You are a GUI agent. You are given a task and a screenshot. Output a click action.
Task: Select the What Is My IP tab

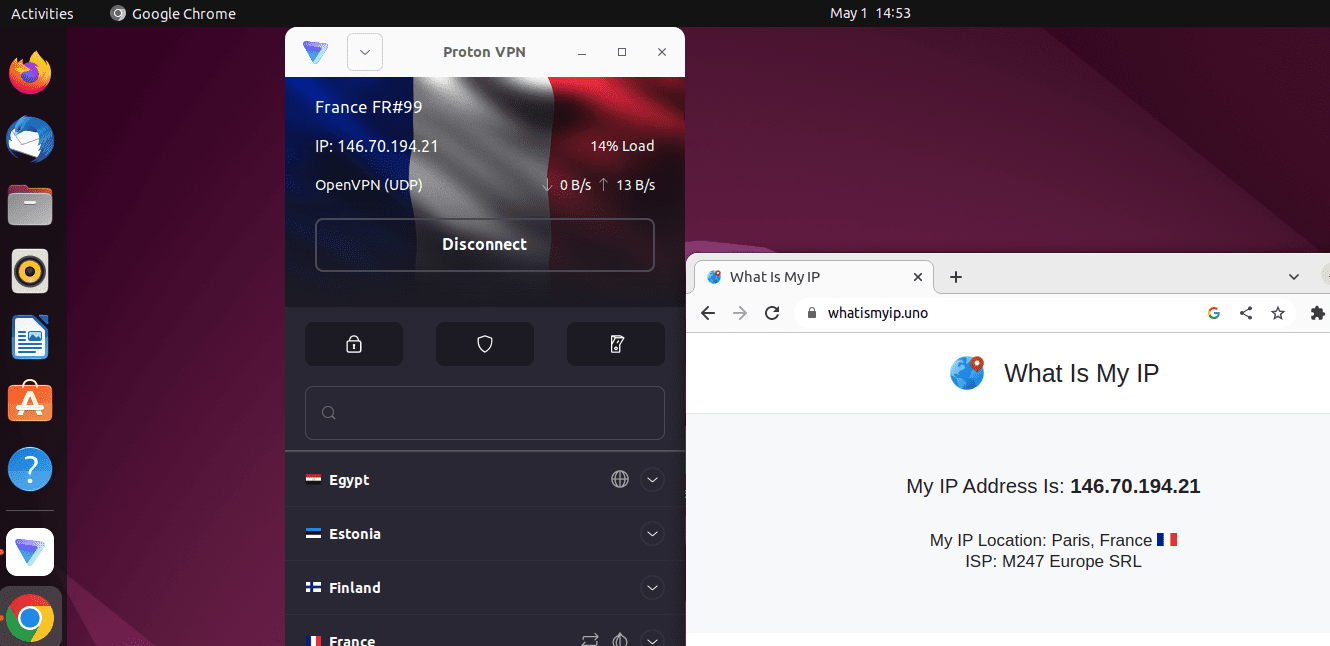point(800,277)
